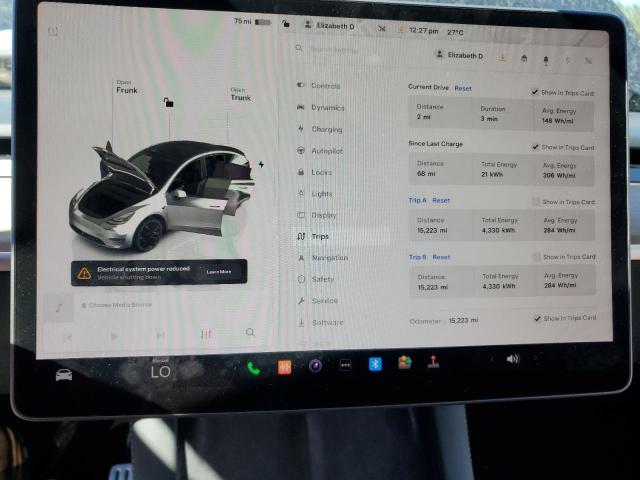
Task: Open the Toybox app icon
Action: point(404,362)
